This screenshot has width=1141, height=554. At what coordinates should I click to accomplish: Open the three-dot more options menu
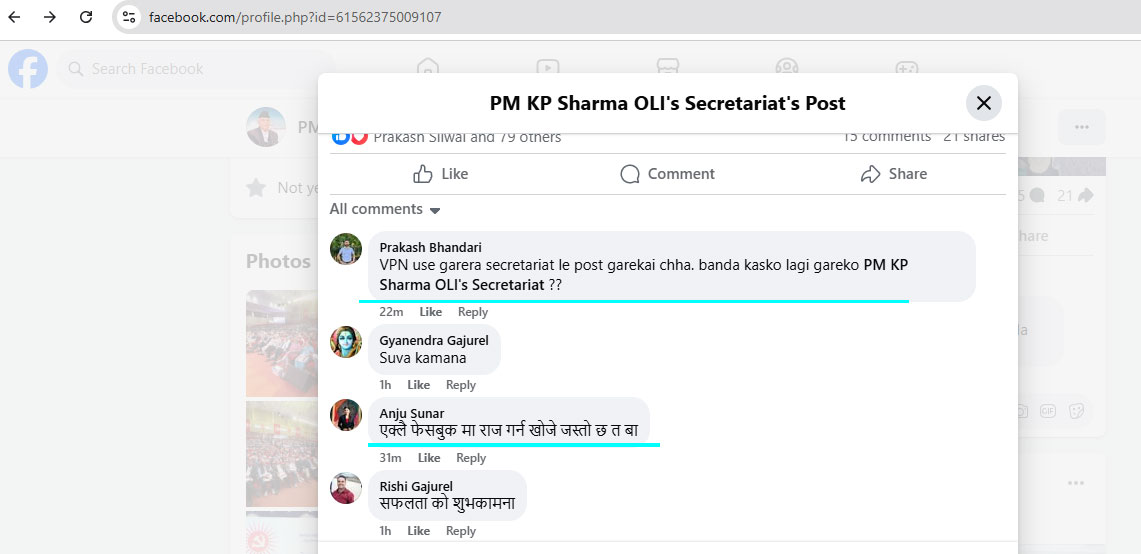click(1081, 127)
